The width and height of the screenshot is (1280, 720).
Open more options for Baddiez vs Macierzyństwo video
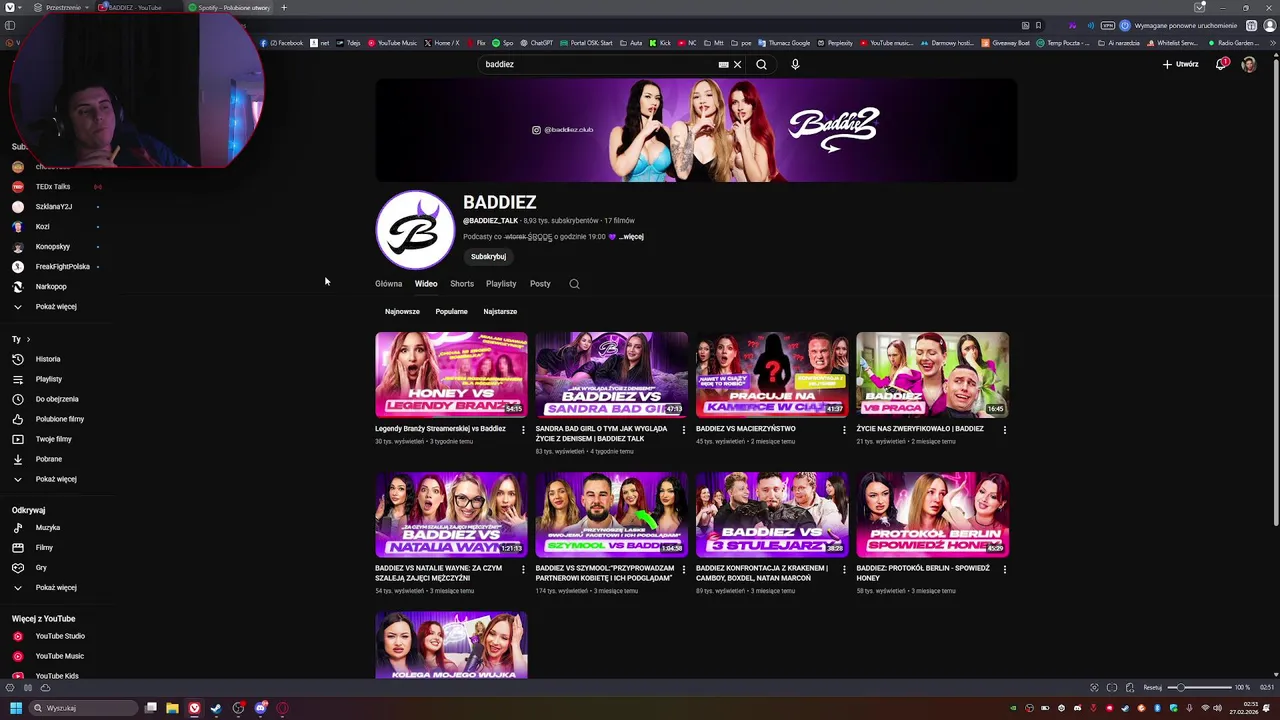pyautogui.click(x=844, y=430)
